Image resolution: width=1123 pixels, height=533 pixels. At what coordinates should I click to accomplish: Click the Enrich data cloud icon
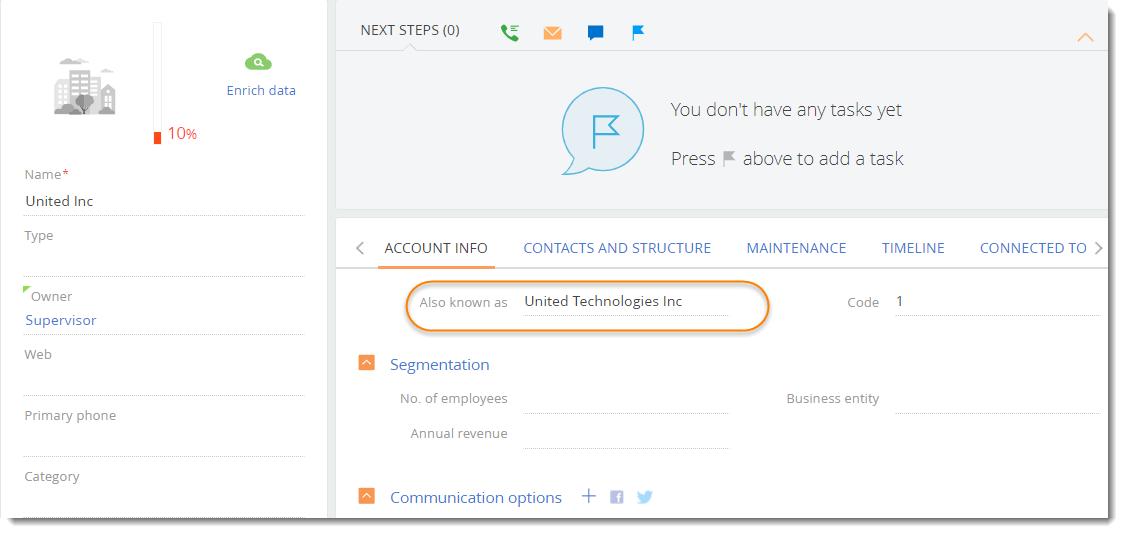pos(258,62)
